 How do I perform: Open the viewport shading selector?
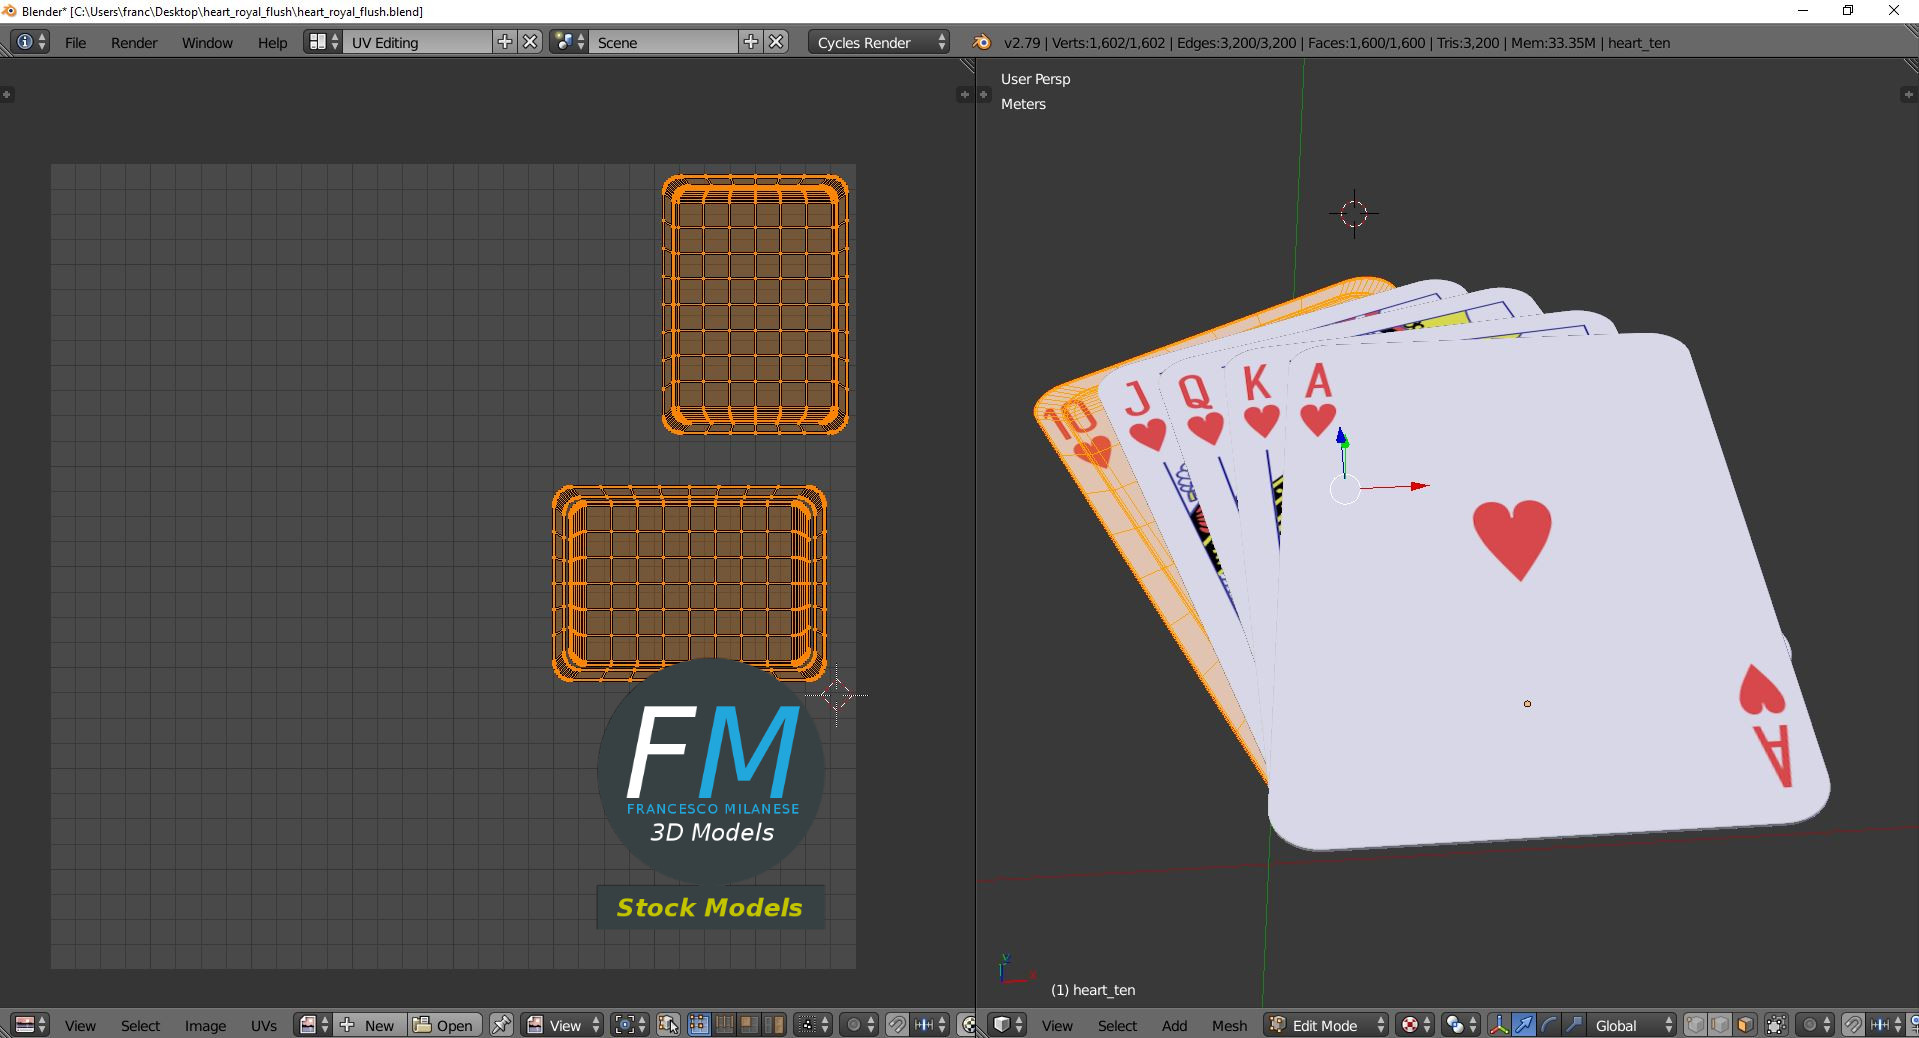pos(1415,1025)
